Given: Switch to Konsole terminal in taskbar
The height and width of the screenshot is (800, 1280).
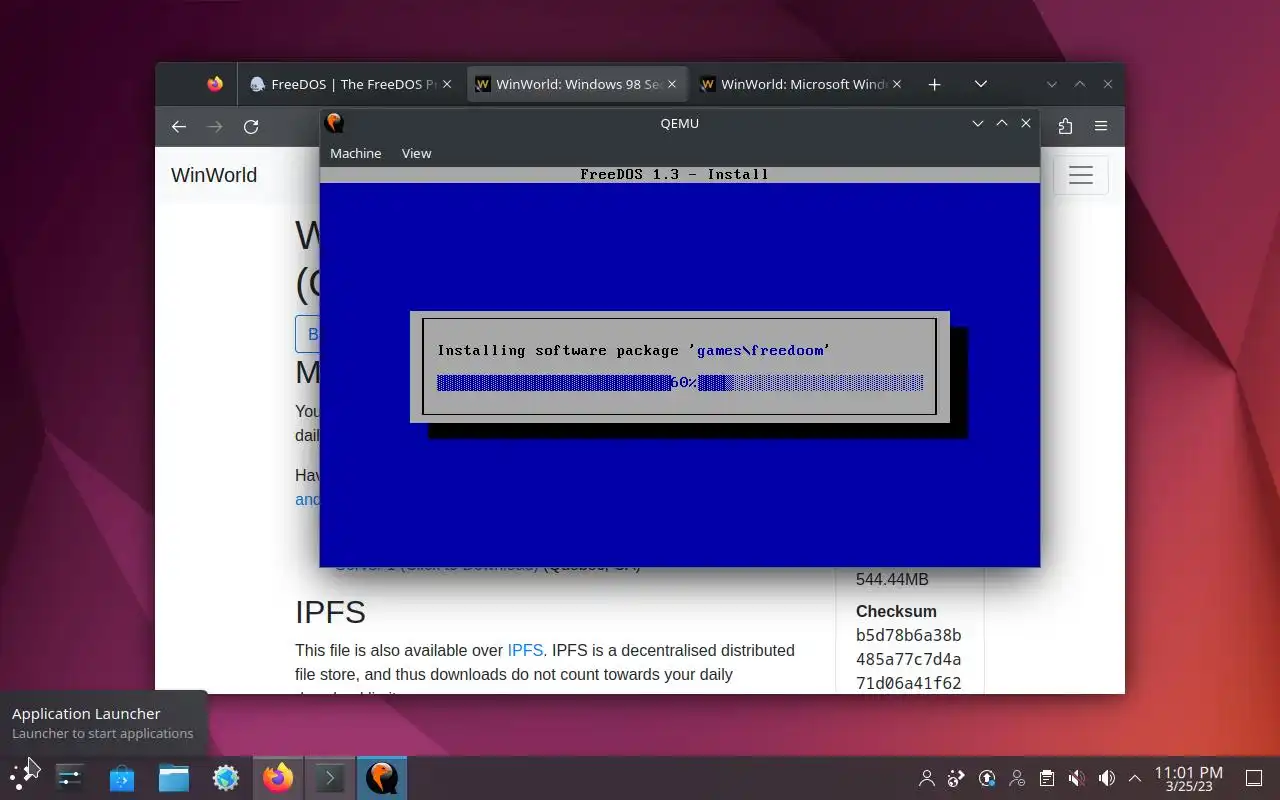Looking at the screenshot, I should [x=330, y=777].
